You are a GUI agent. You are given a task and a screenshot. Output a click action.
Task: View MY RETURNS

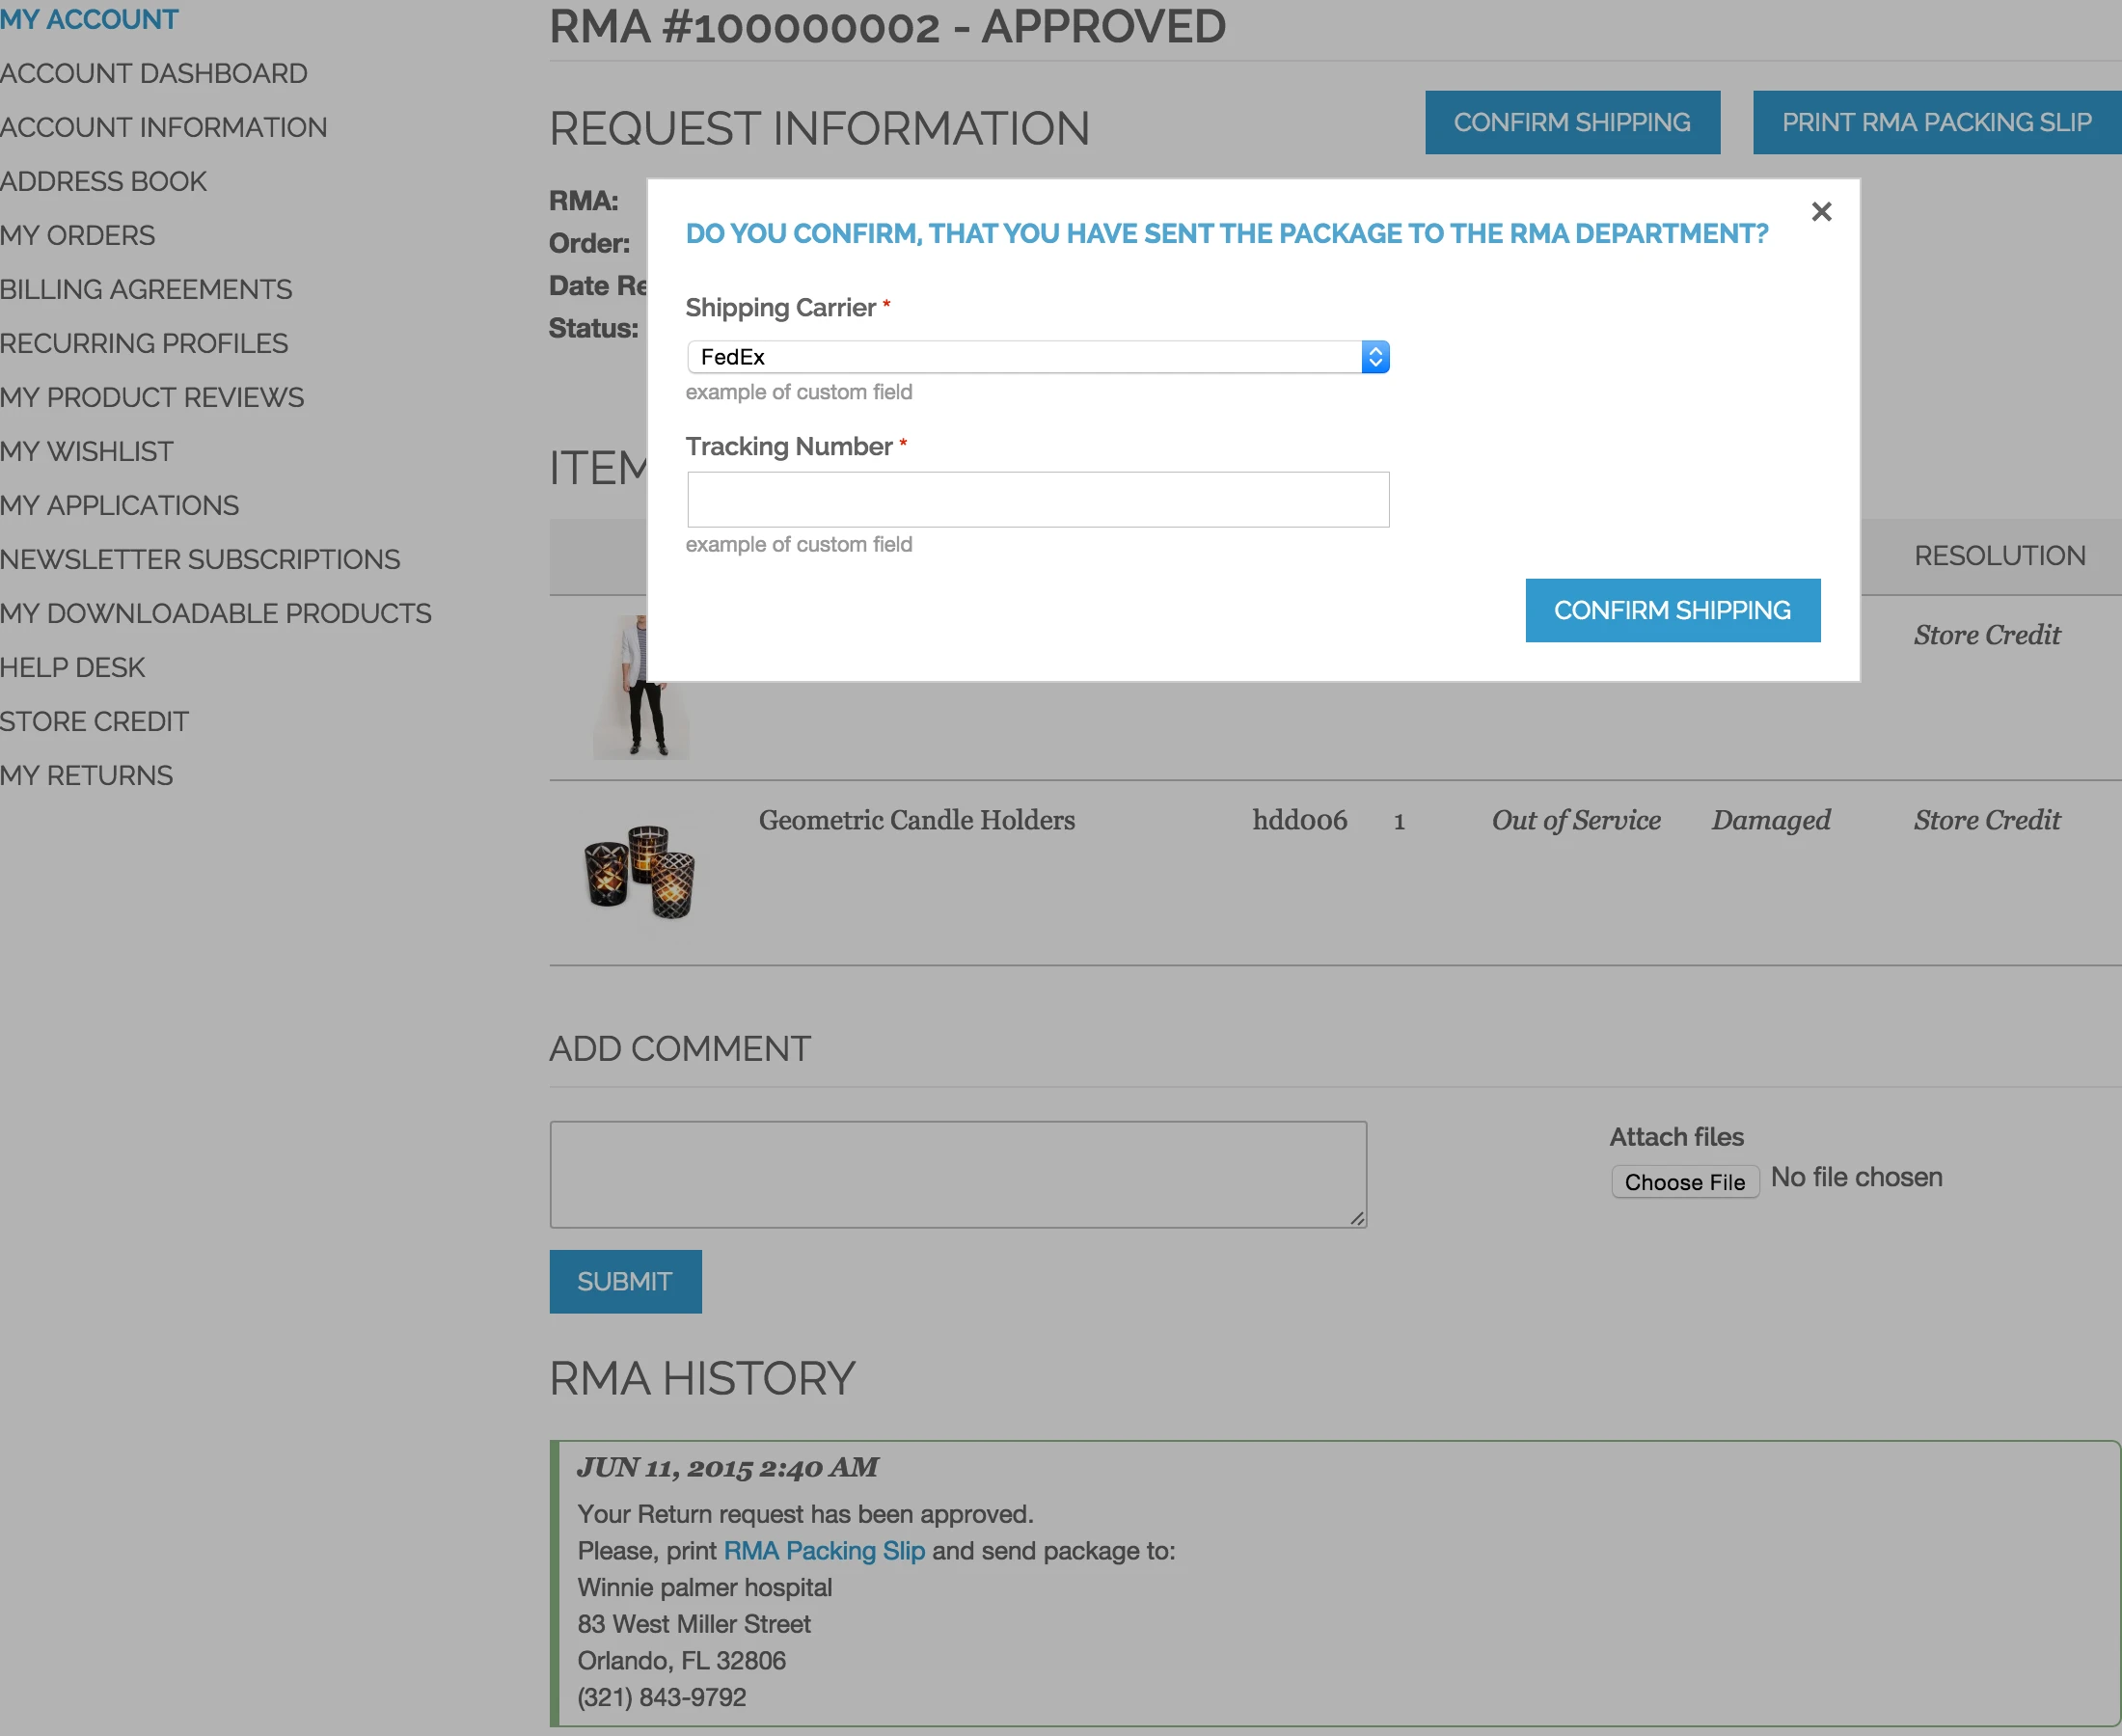(x=86, y=774)
